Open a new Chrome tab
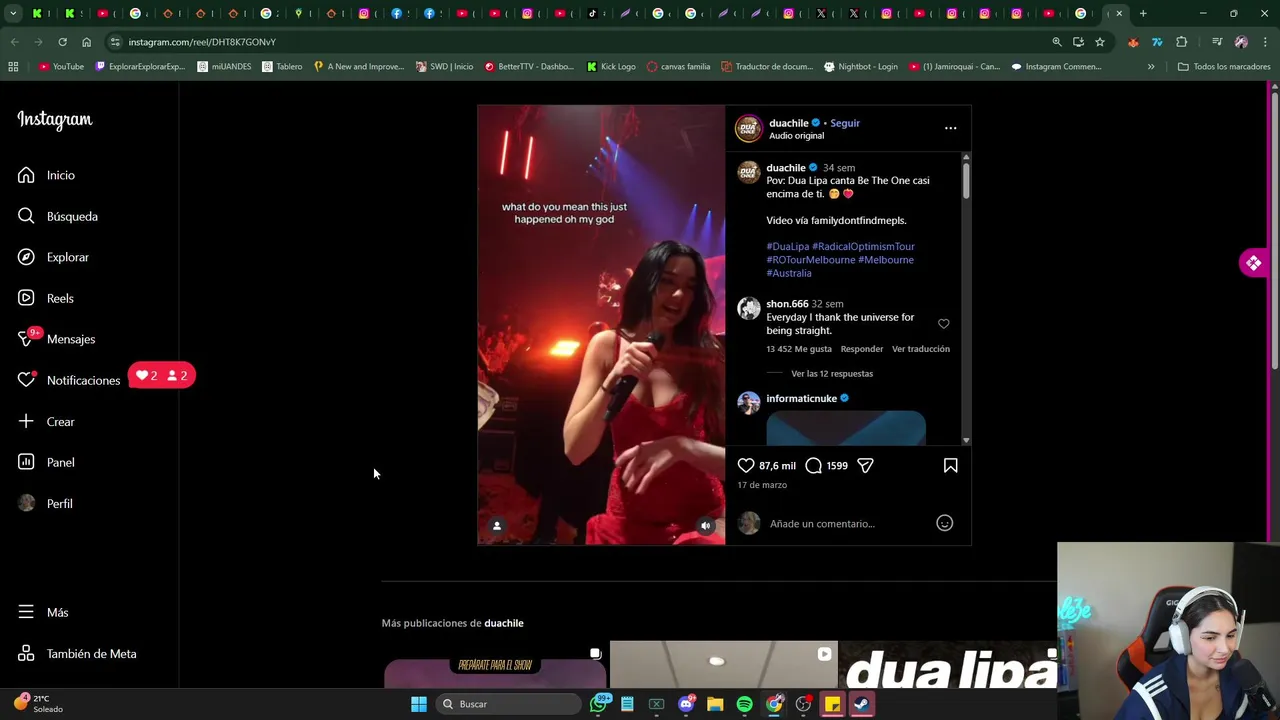This screenshot has height=720, width=1280. pos(1143,13)
